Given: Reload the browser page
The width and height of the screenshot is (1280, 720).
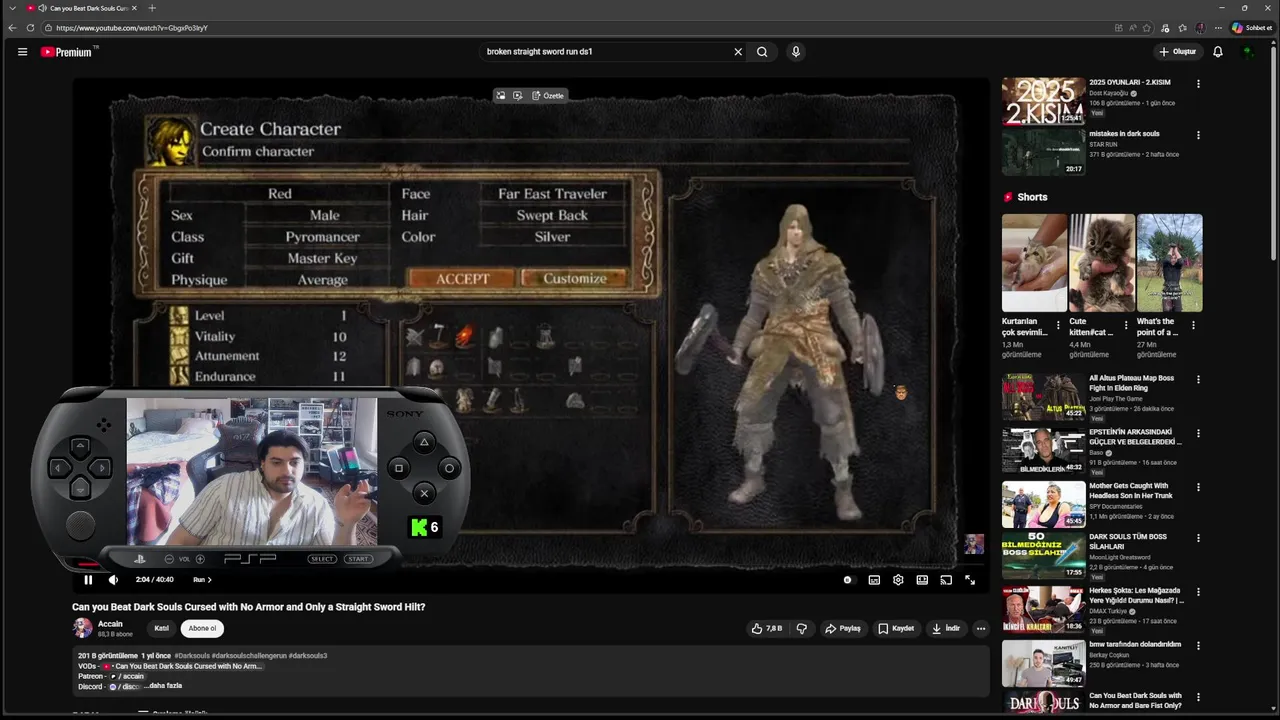Looking at the screenshot, I should pyautogui.click(x=30, y=28).
